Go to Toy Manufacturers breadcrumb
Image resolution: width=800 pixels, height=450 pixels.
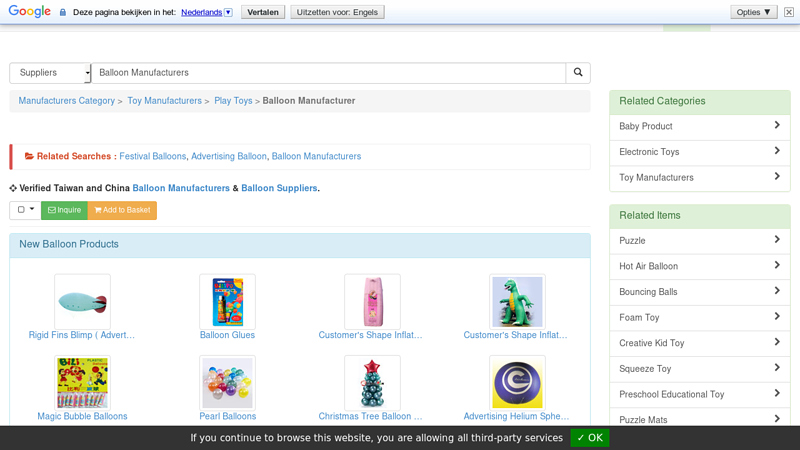tap(164, 101)
